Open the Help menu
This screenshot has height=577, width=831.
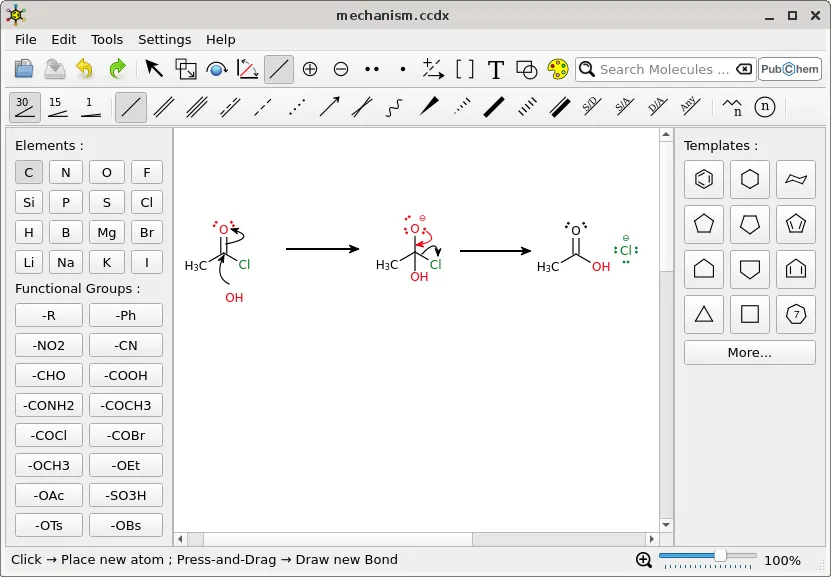coord(220,40)
